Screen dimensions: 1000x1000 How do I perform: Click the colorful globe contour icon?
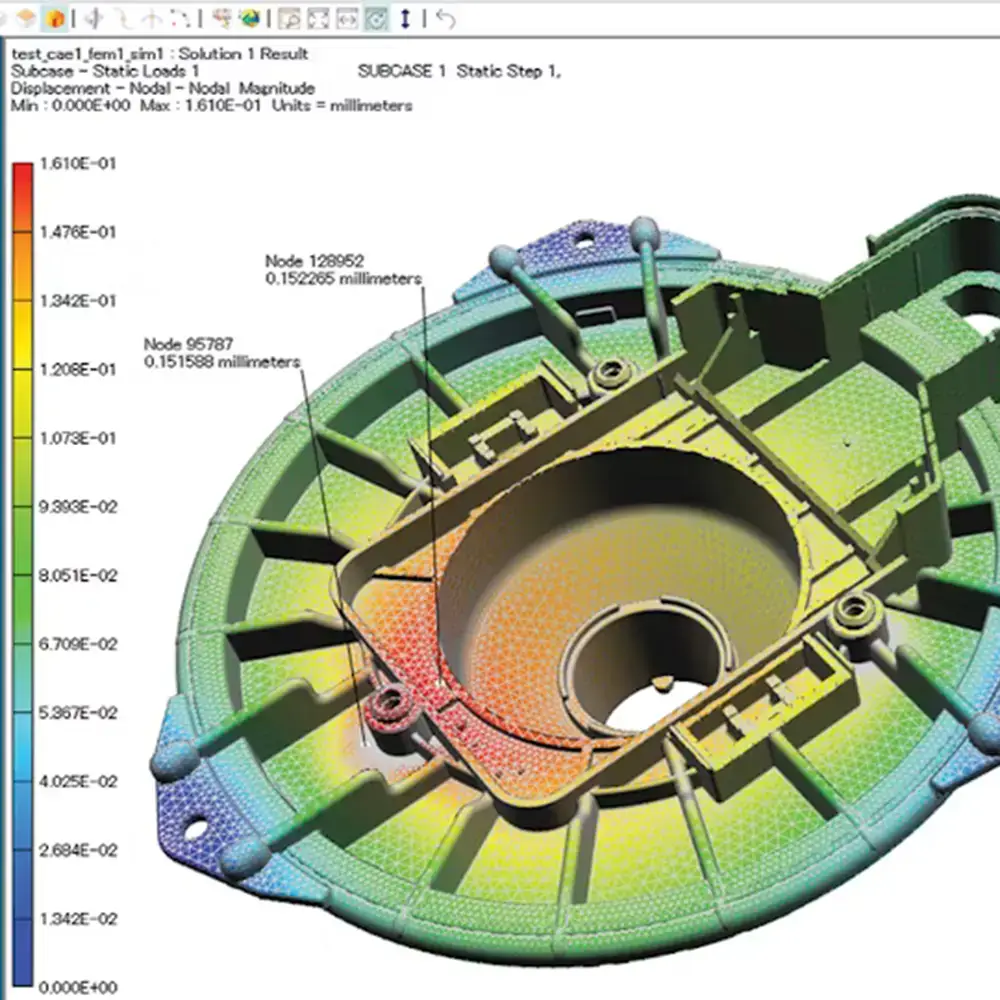(250, 19)
